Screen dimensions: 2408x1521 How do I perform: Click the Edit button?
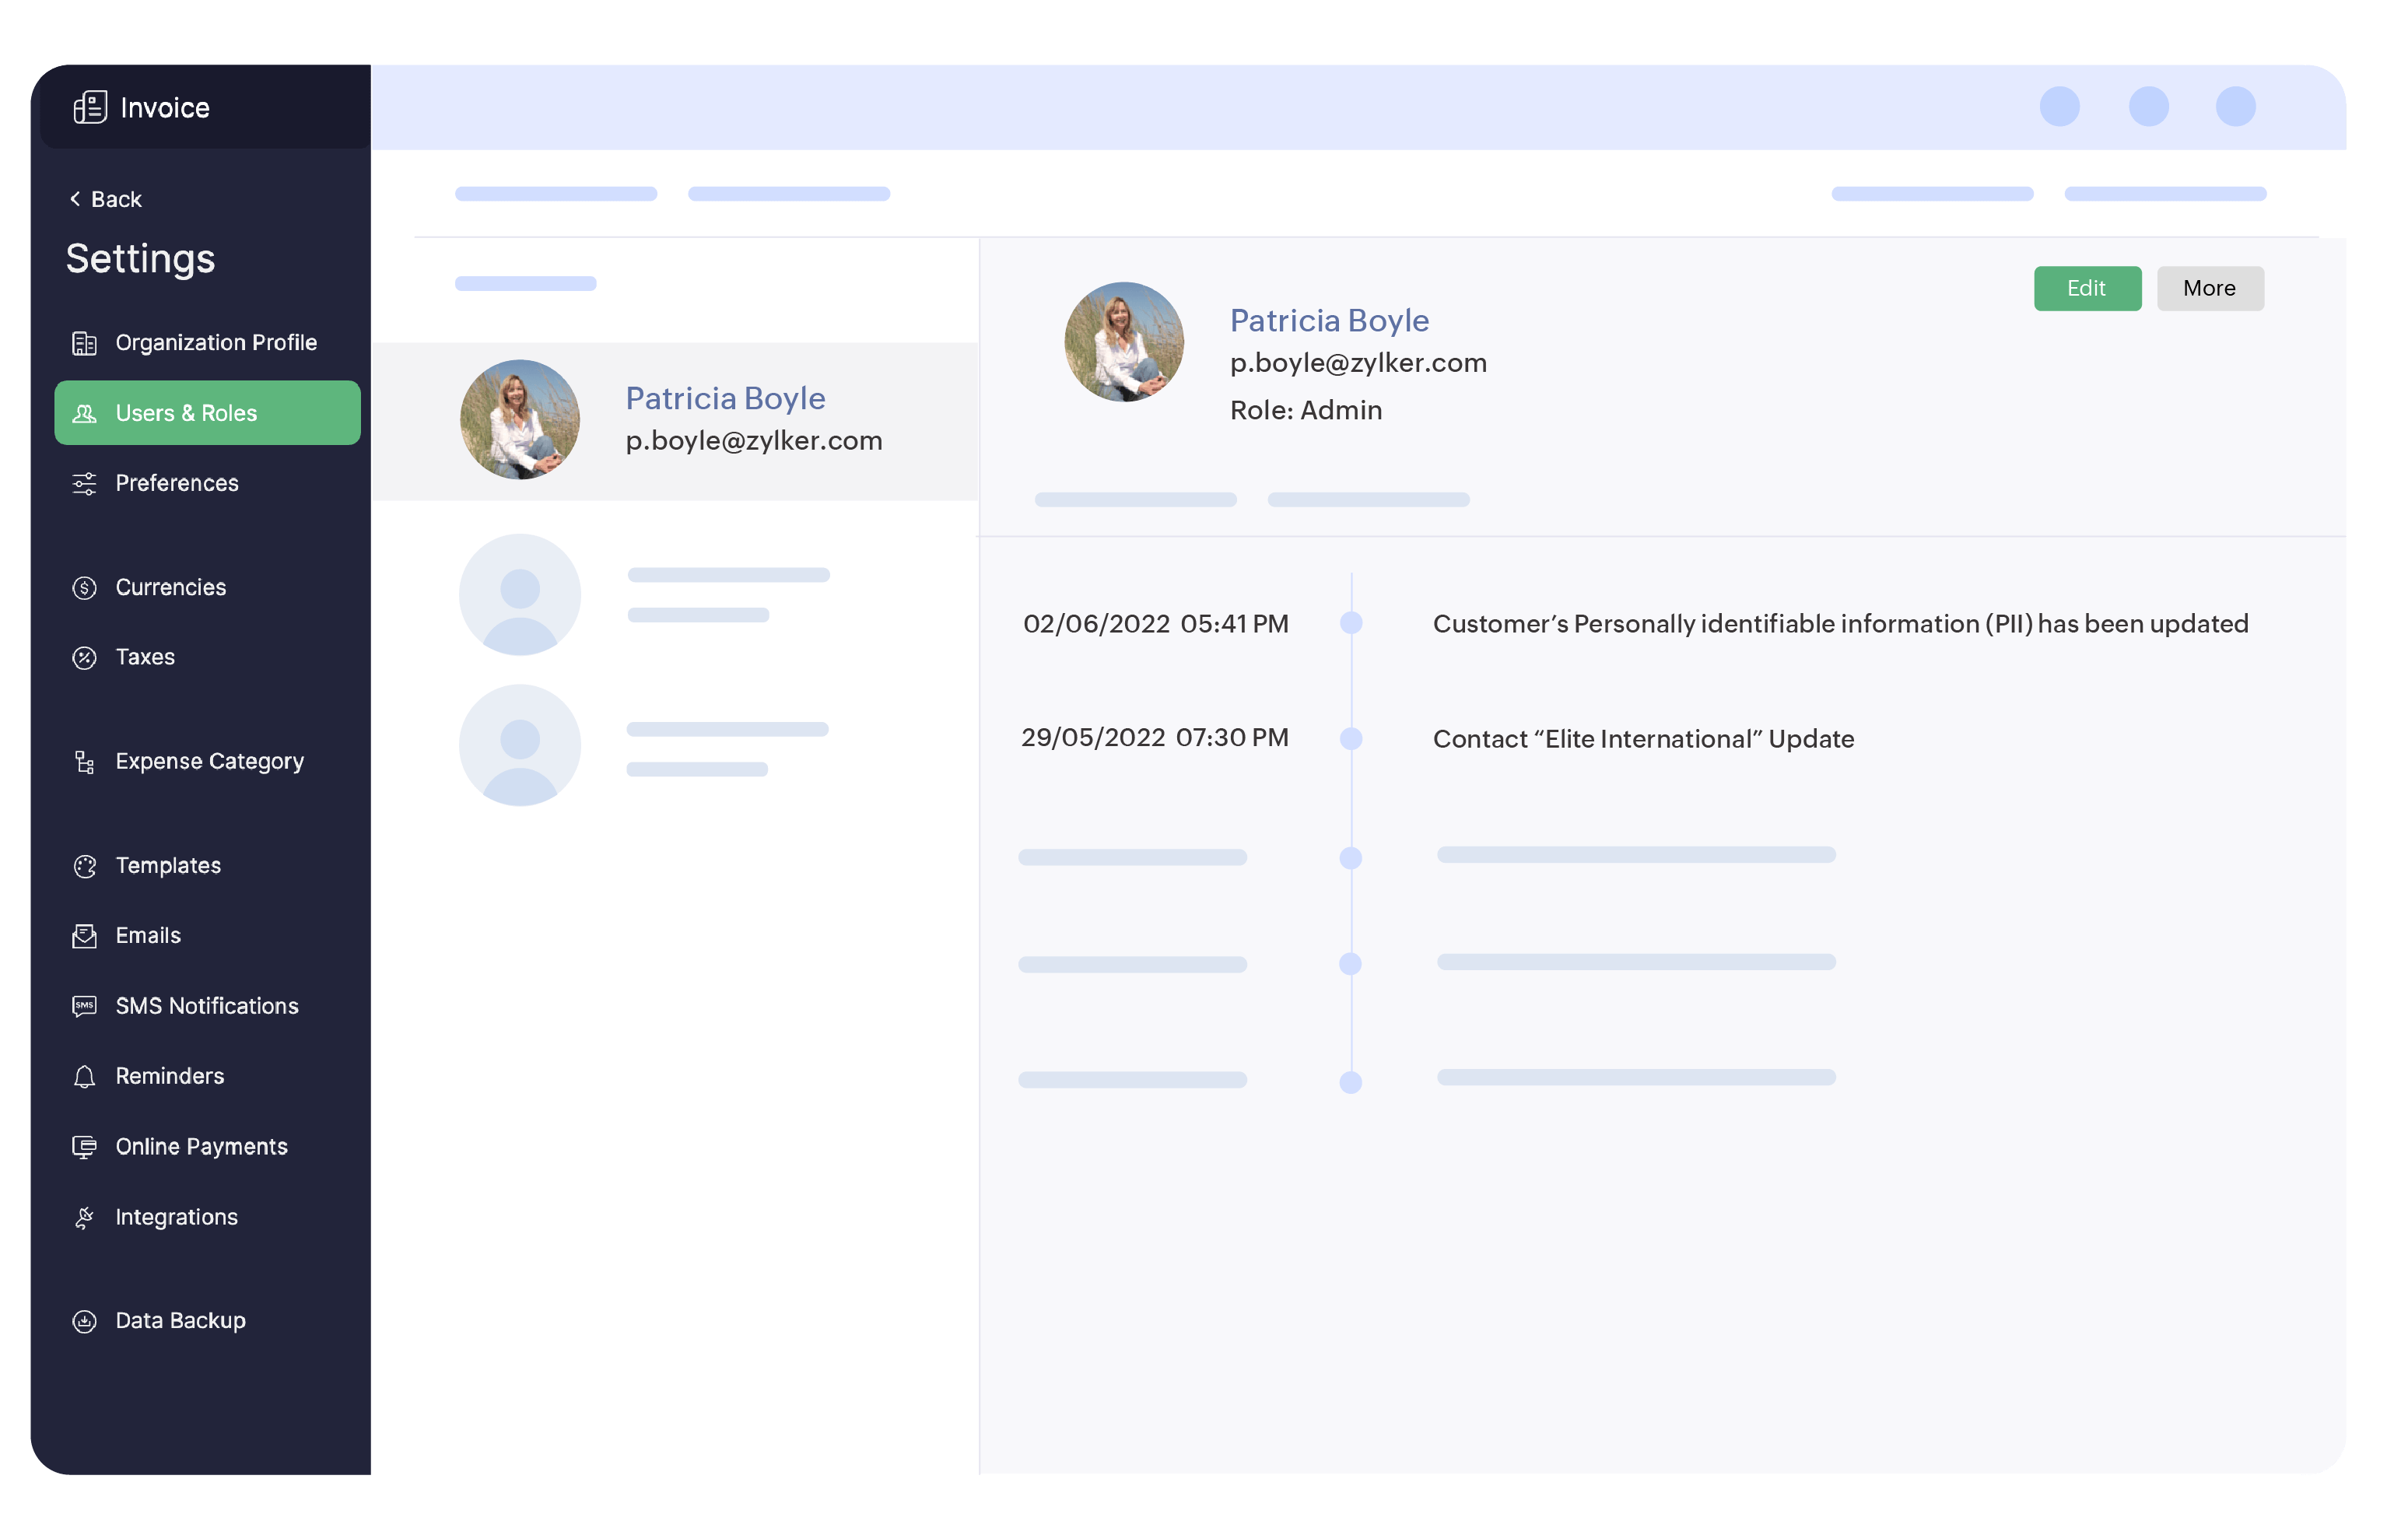pos(2088,288)
